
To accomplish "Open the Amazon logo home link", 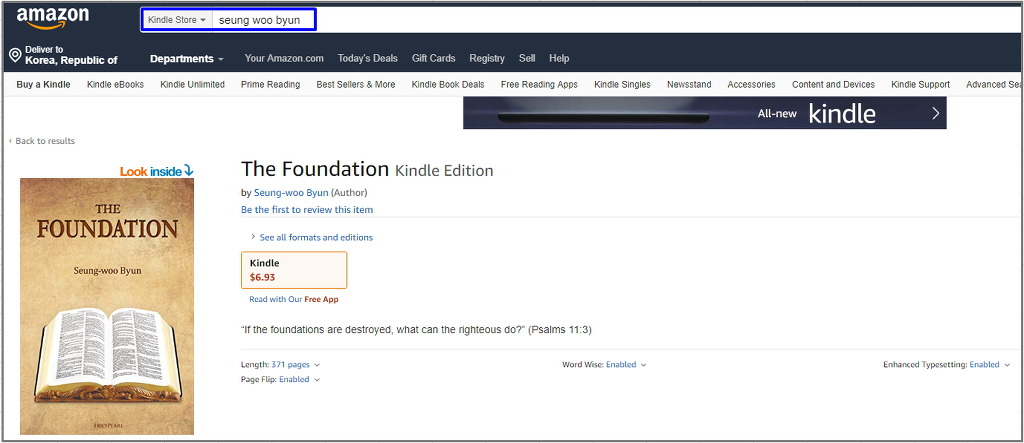I will (53, 18).
